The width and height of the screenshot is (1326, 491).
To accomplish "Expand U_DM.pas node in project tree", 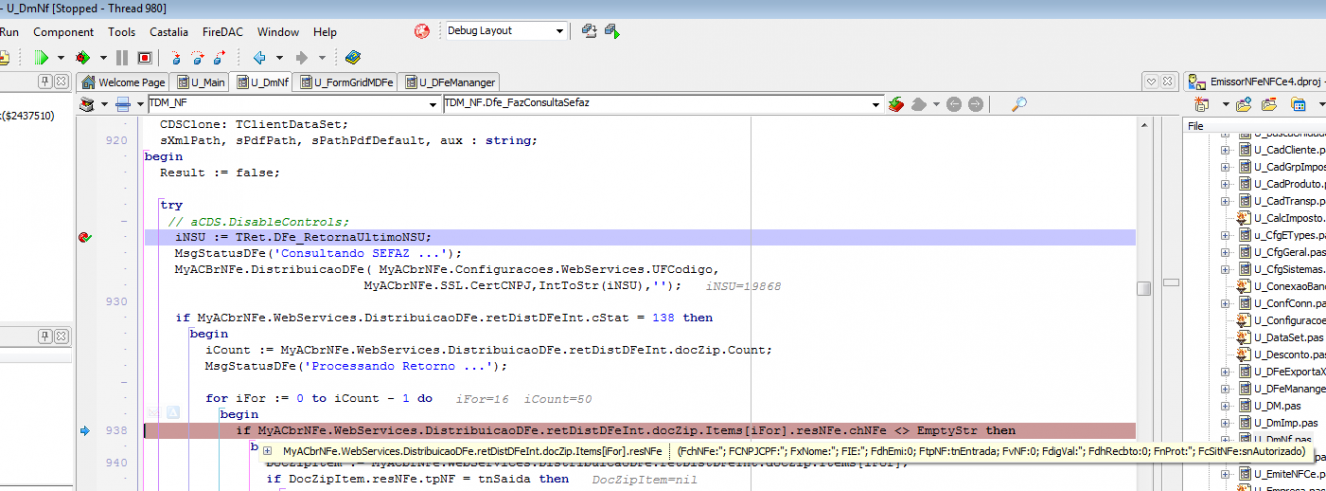I will tap(1224, 405).
